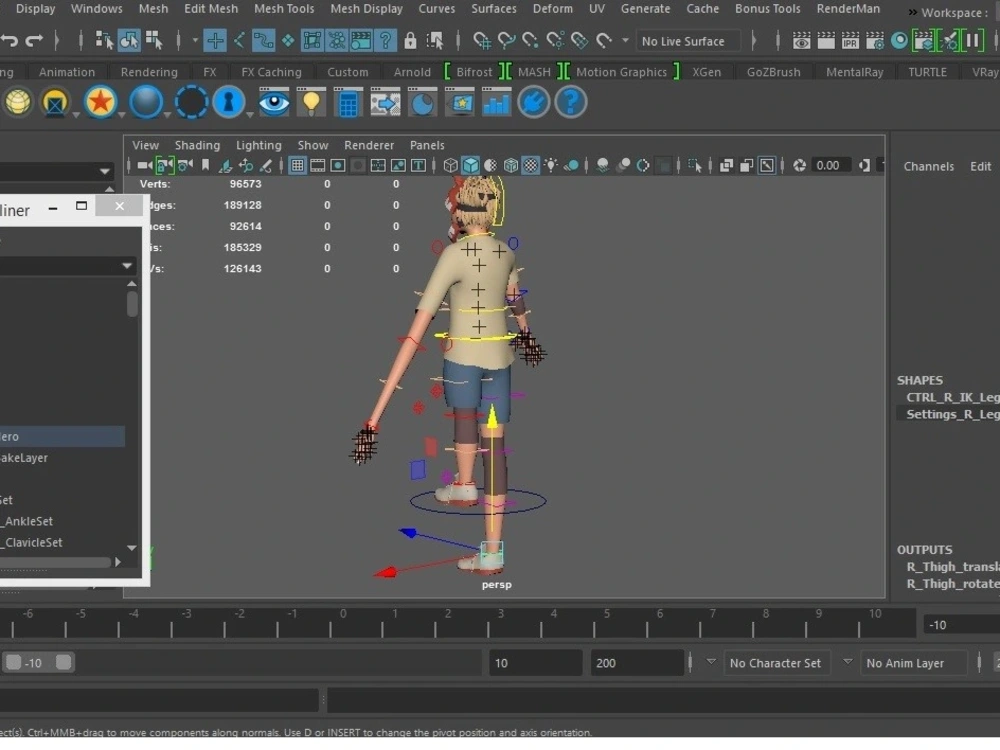The height and width of the screenshot is (750, 1000).
Task: Activate the wireframe display icon
Action: pos(448,165)
